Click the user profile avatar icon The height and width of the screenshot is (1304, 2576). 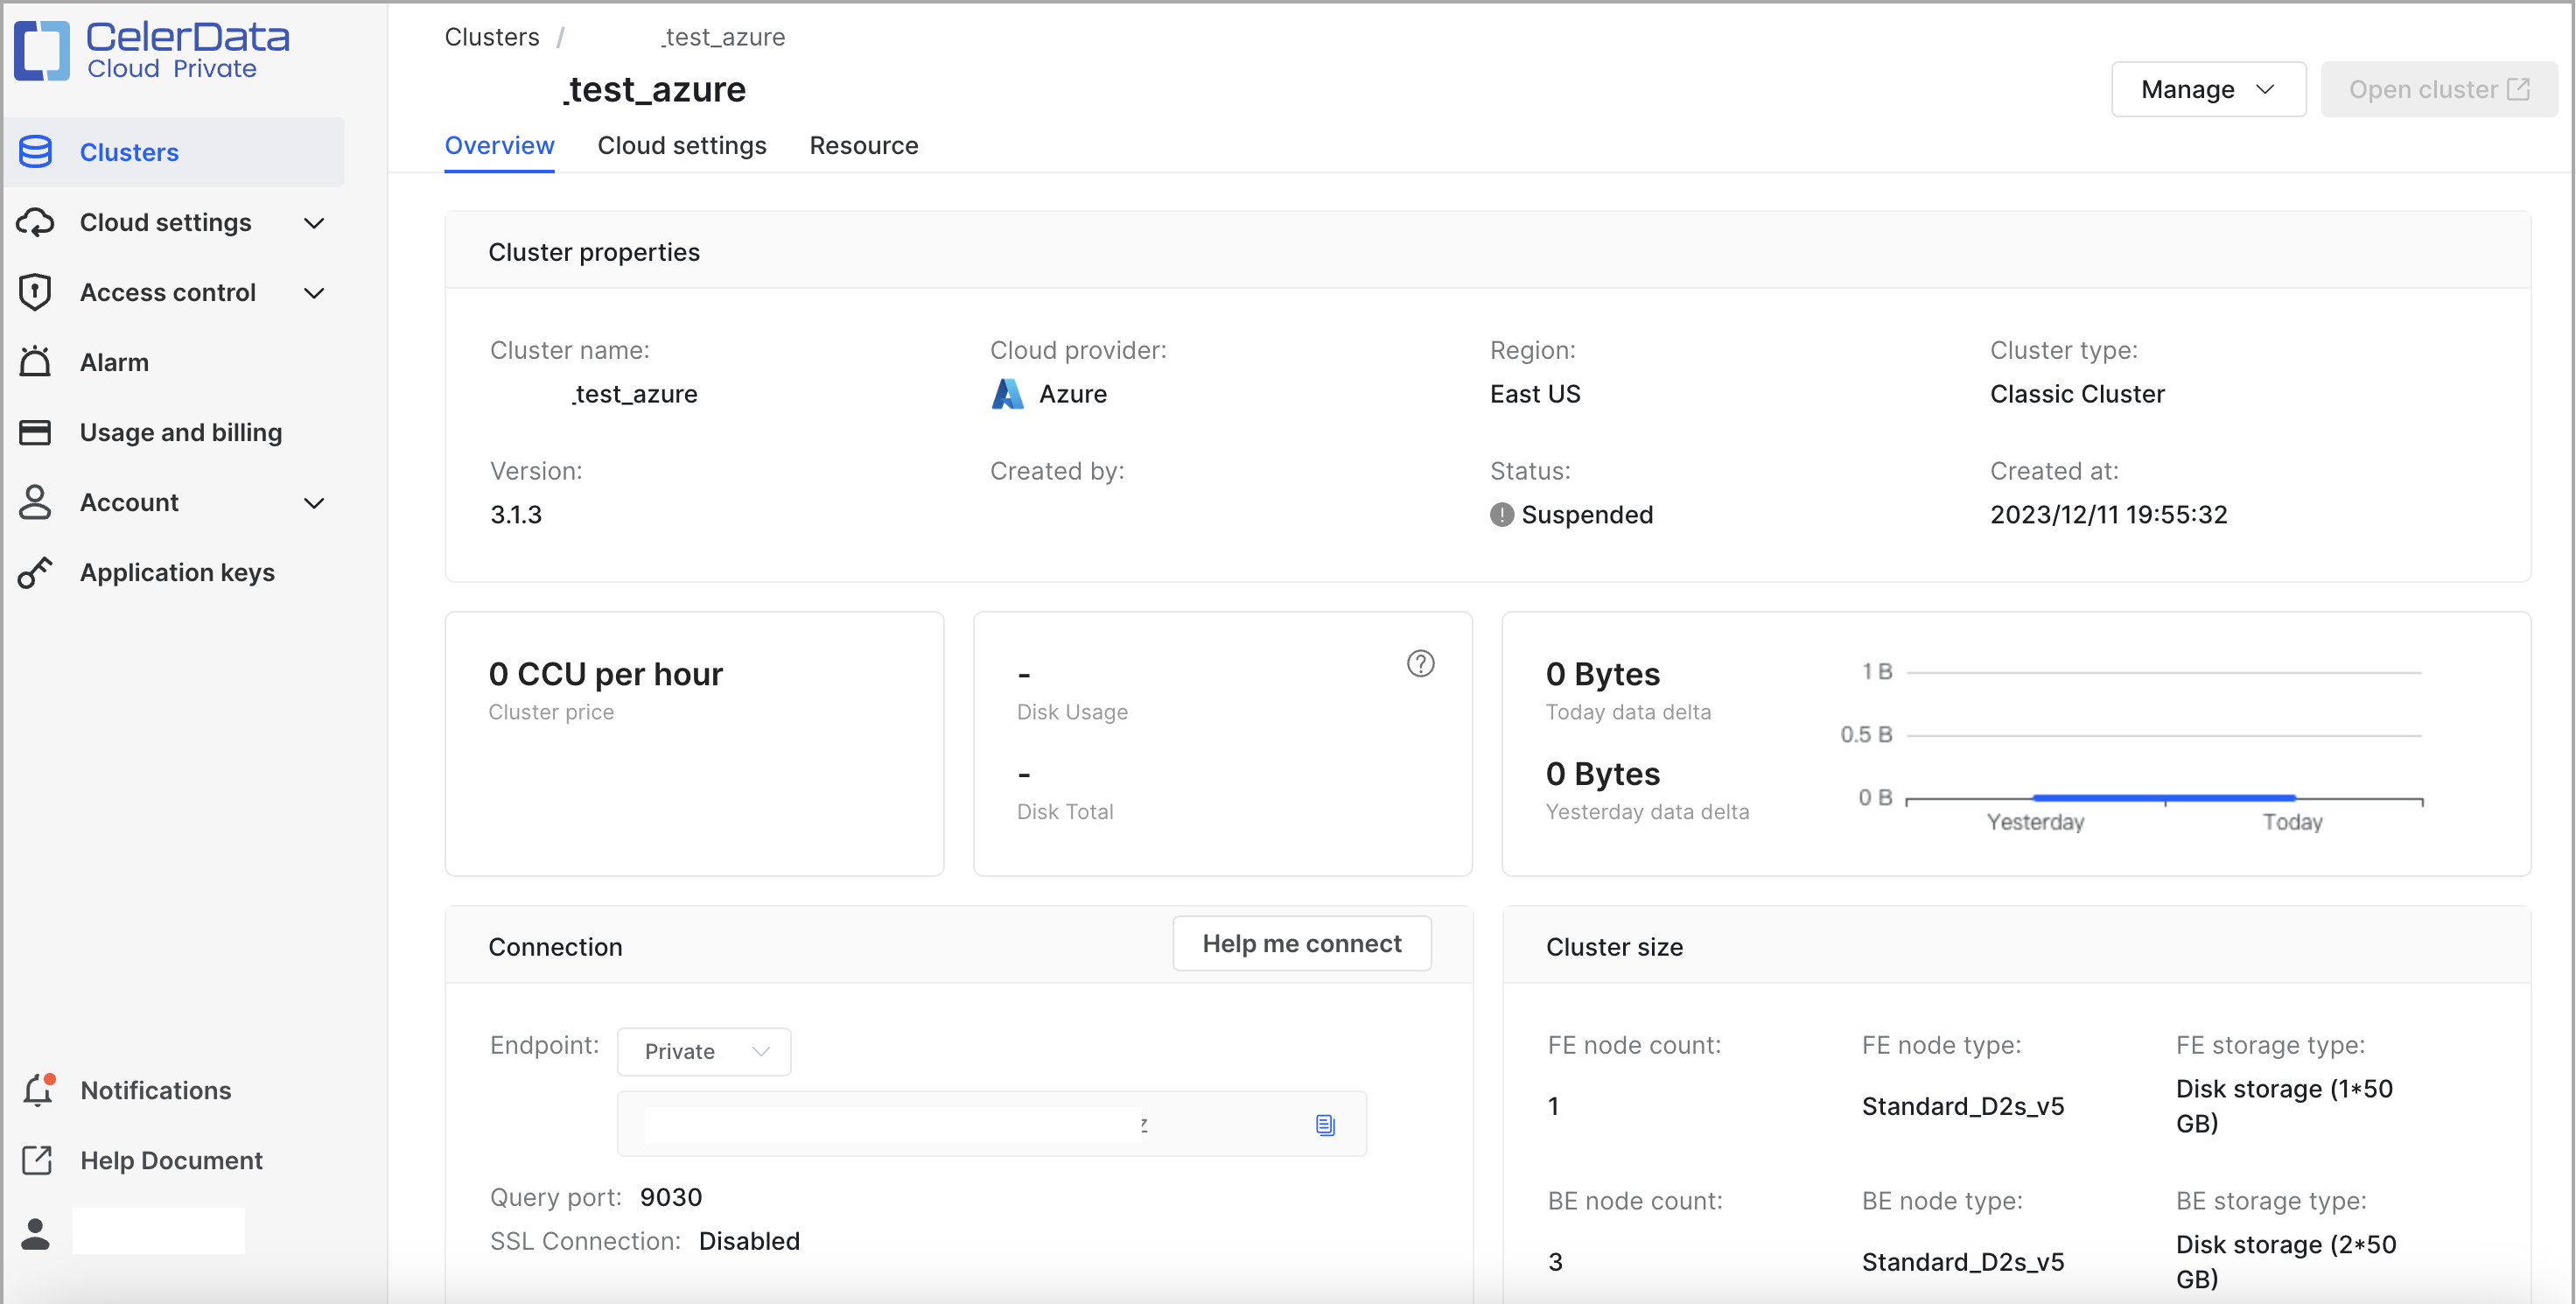[36, 1233]
